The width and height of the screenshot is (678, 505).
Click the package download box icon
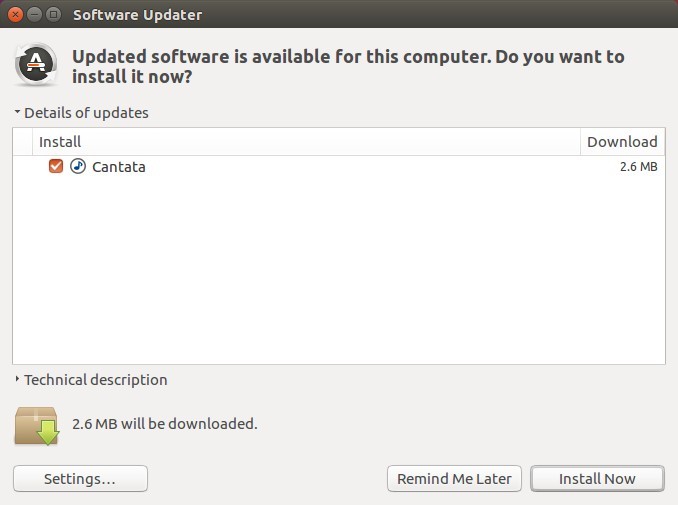36,425
